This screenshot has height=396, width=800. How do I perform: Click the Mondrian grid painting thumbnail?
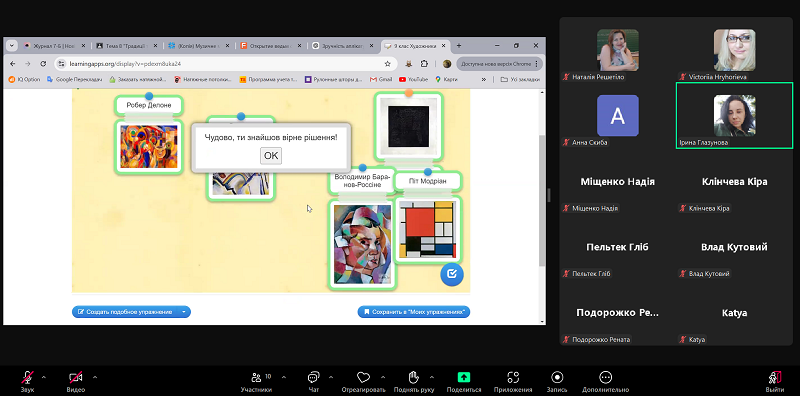(427, 230)
